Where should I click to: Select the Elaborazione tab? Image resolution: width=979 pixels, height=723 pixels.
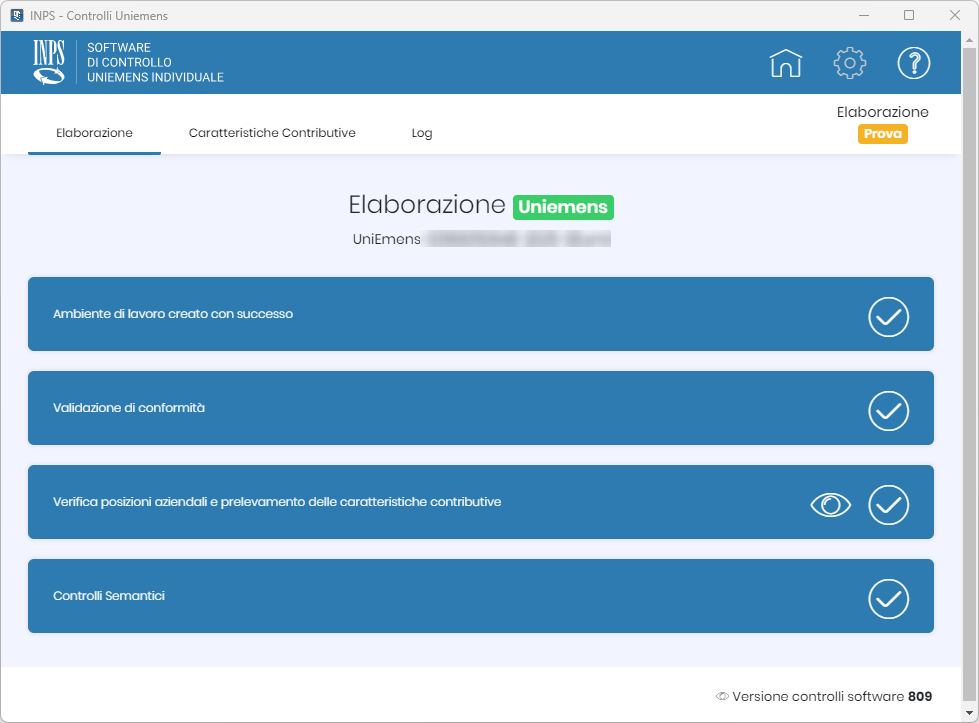coord(94,133)
